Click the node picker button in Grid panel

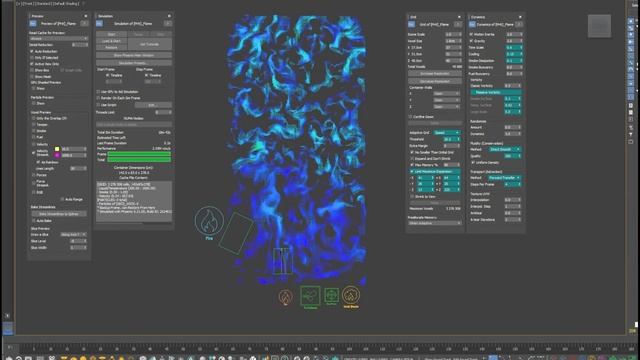click(458, 24)
